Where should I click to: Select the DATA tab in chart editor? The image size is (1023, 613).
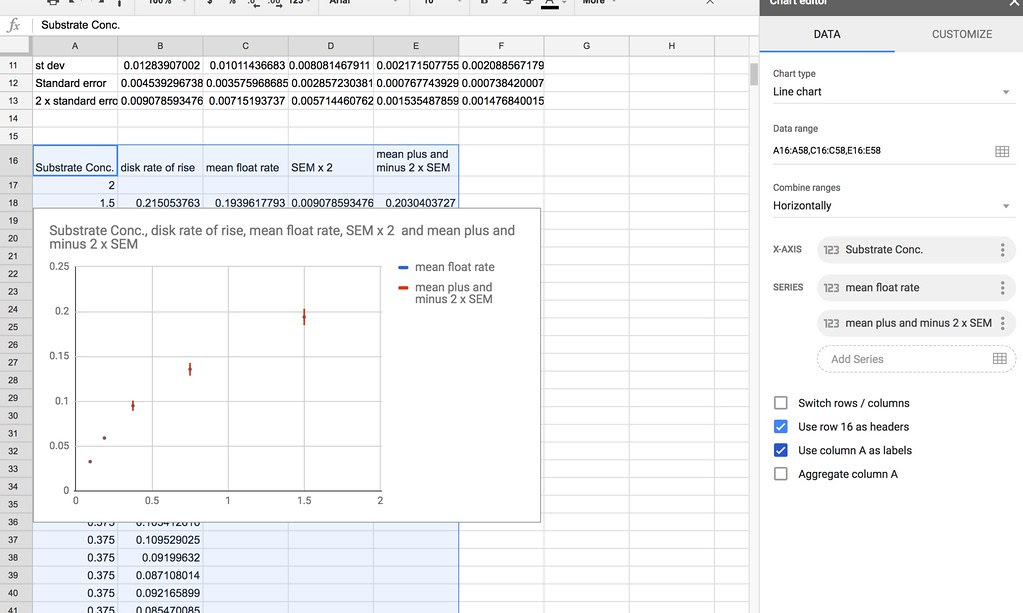pyautogui.click(x=827, y=34)
